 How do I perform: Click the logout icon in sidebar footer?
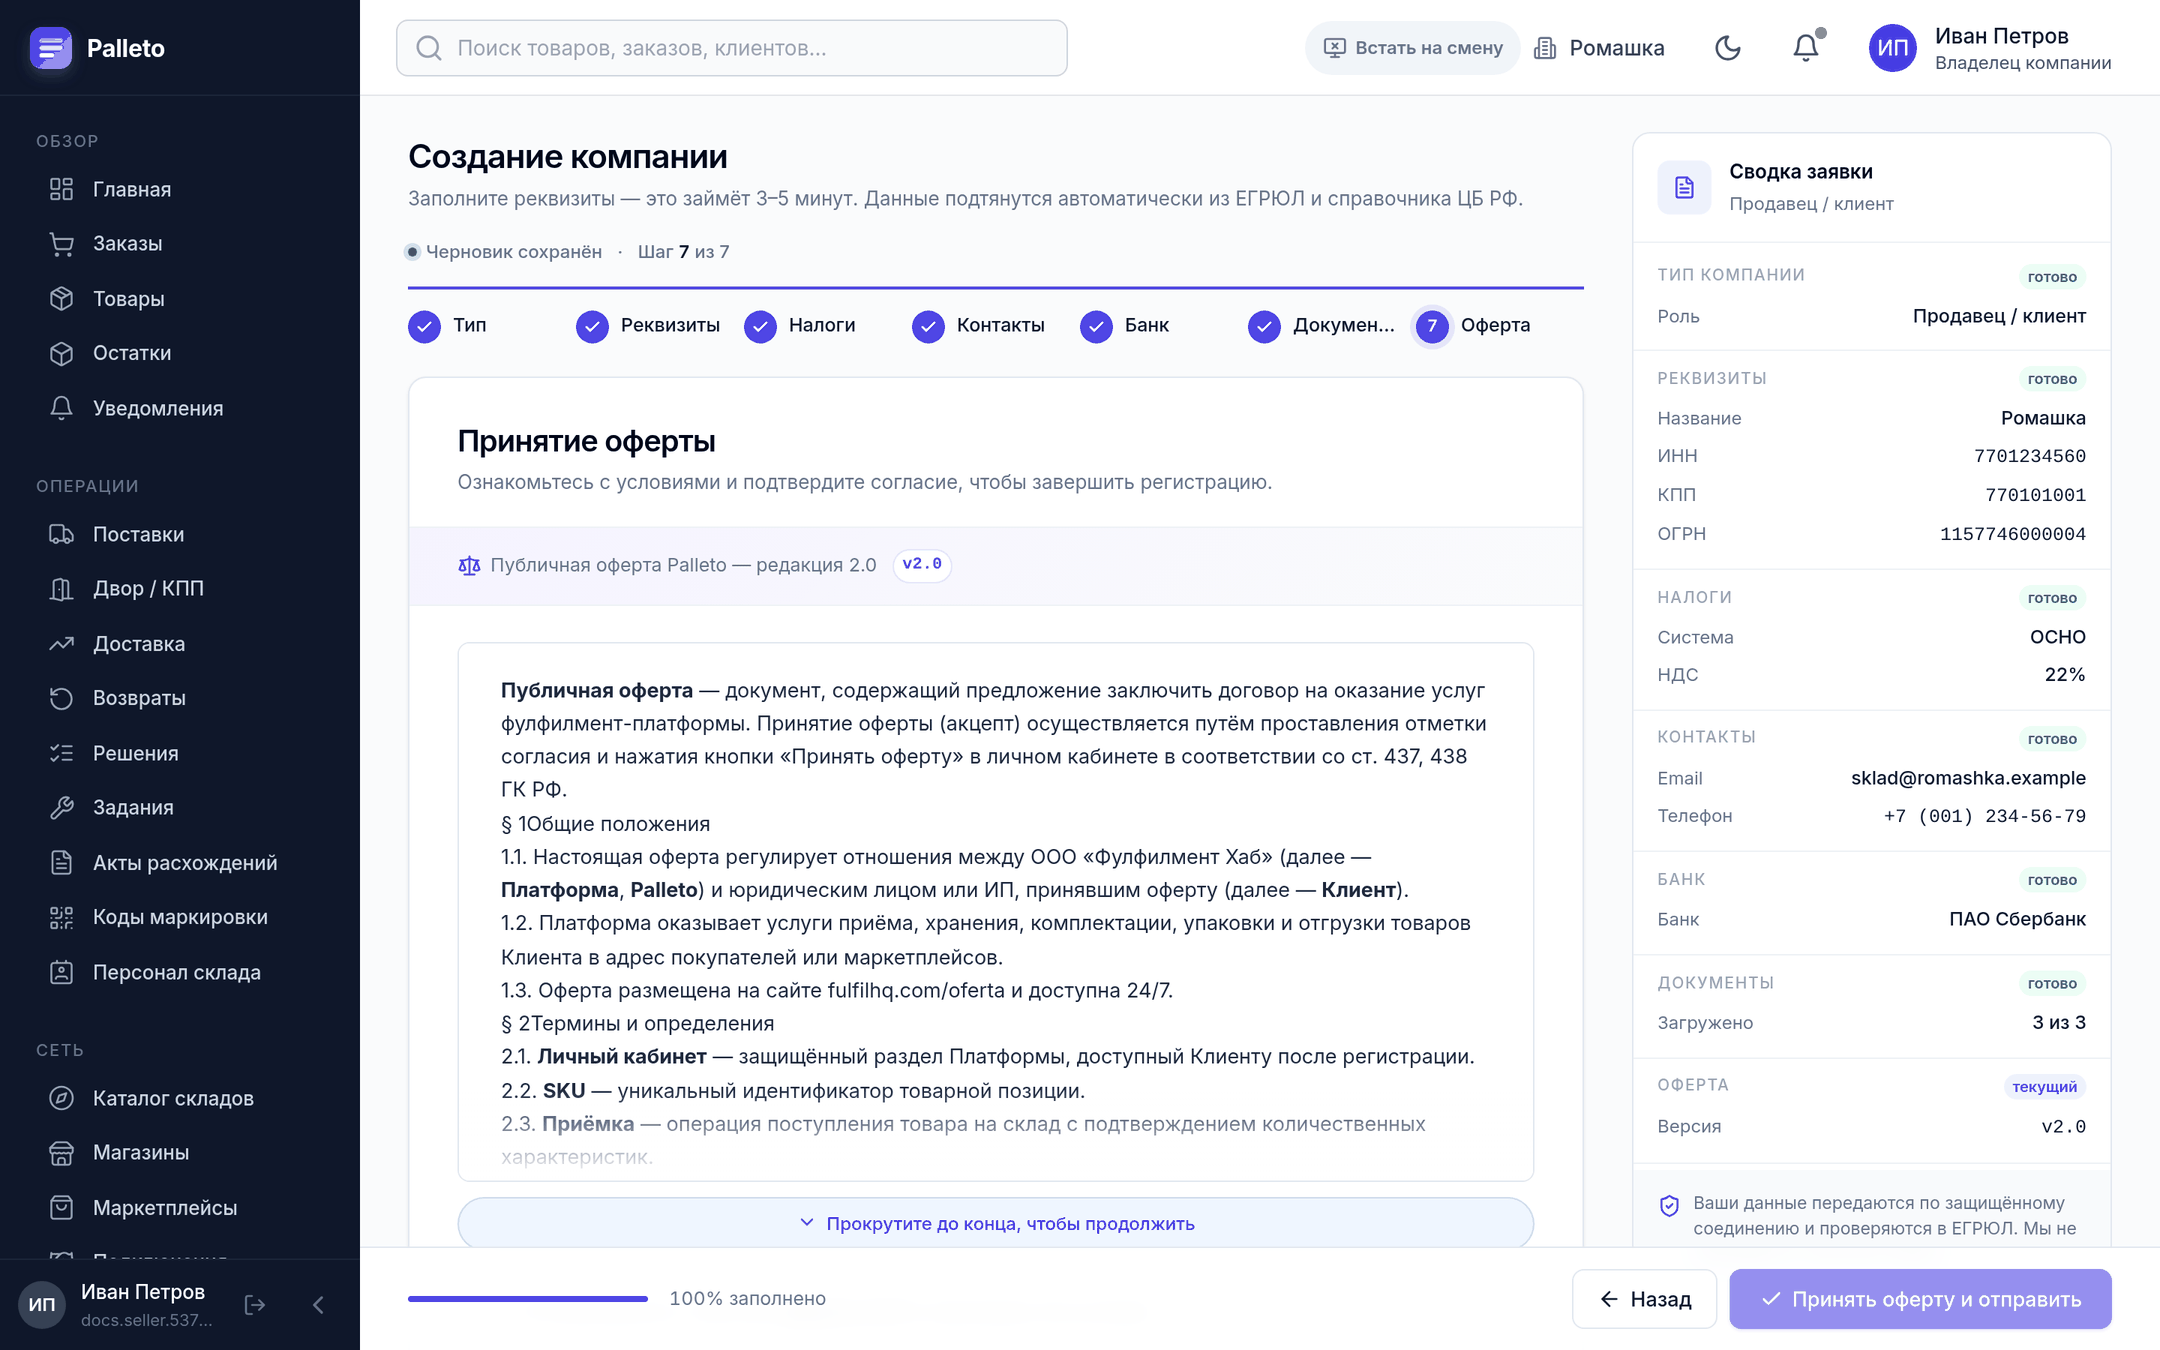[x=255, y=1305]
